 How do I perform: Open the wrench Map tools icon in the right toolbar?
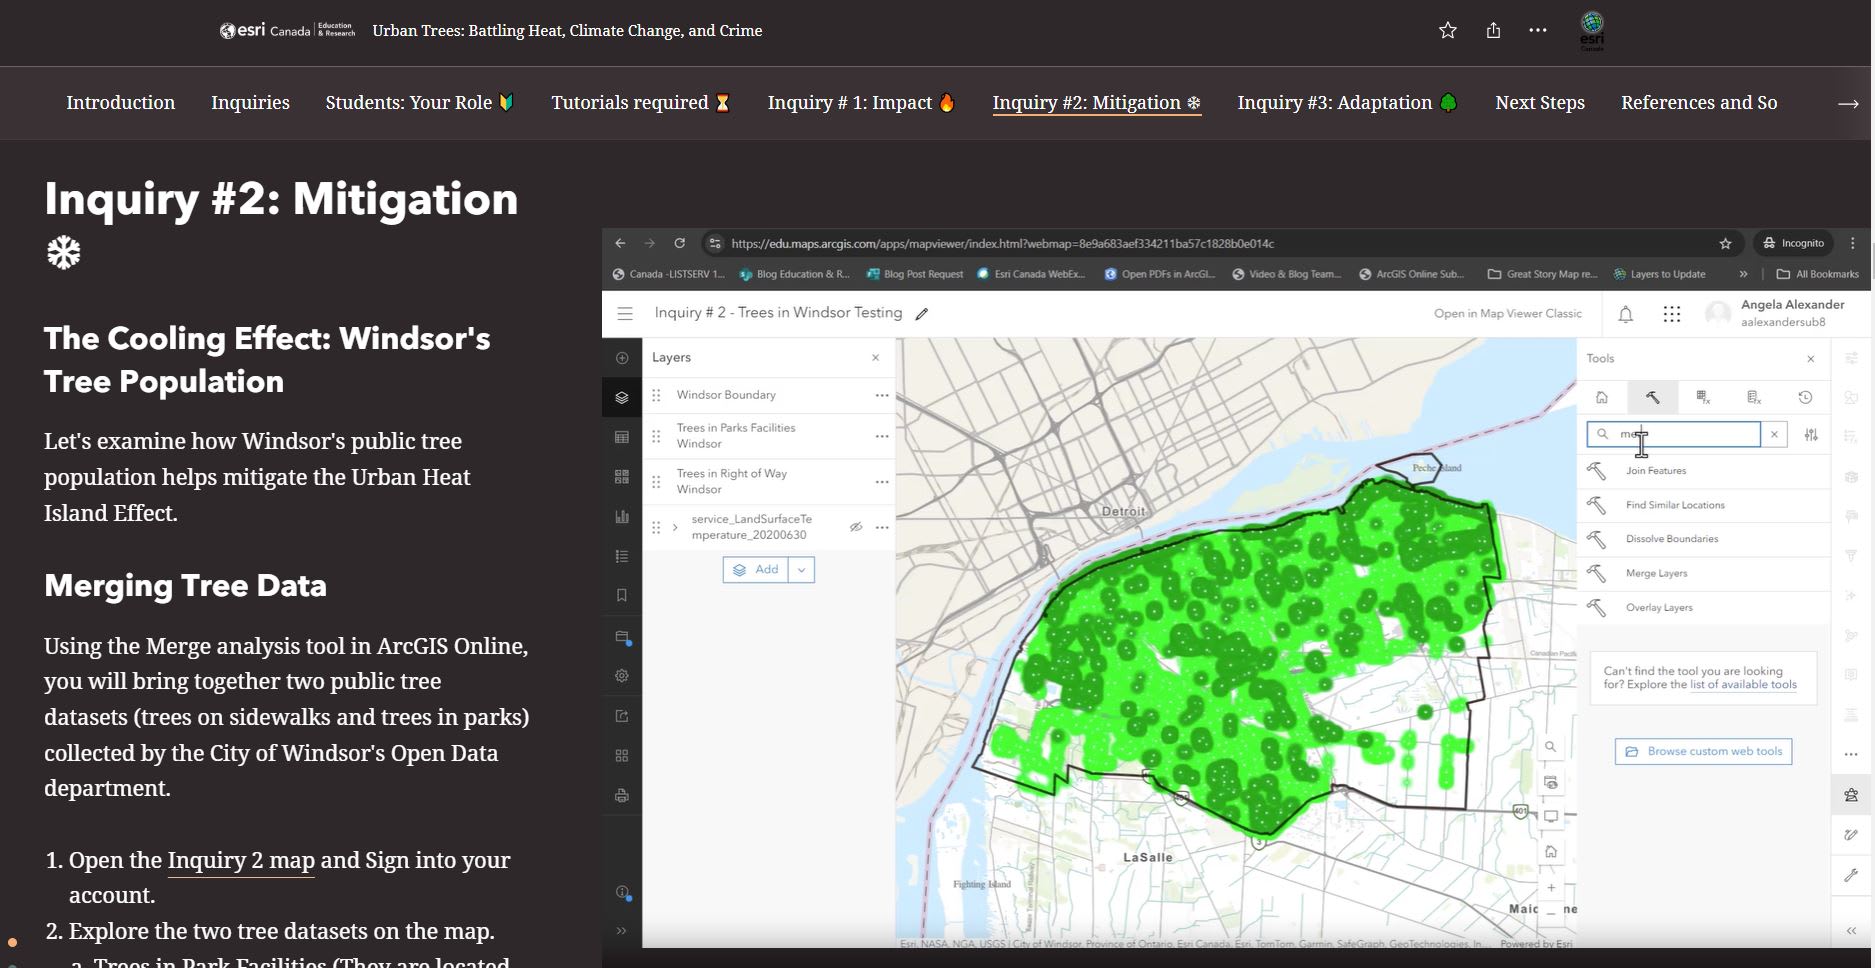(1851, 875)
